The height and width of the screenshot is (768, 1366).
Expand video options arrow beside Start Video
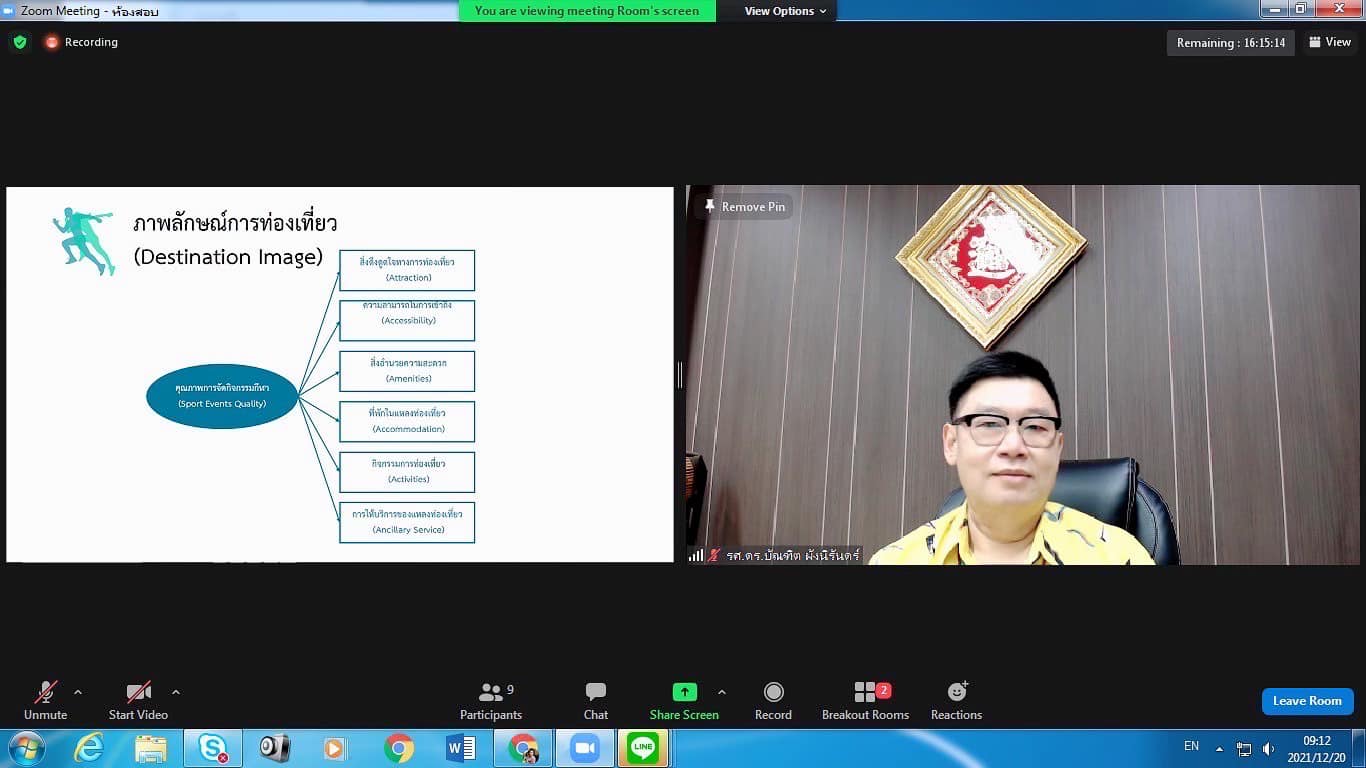coord(176,692)
